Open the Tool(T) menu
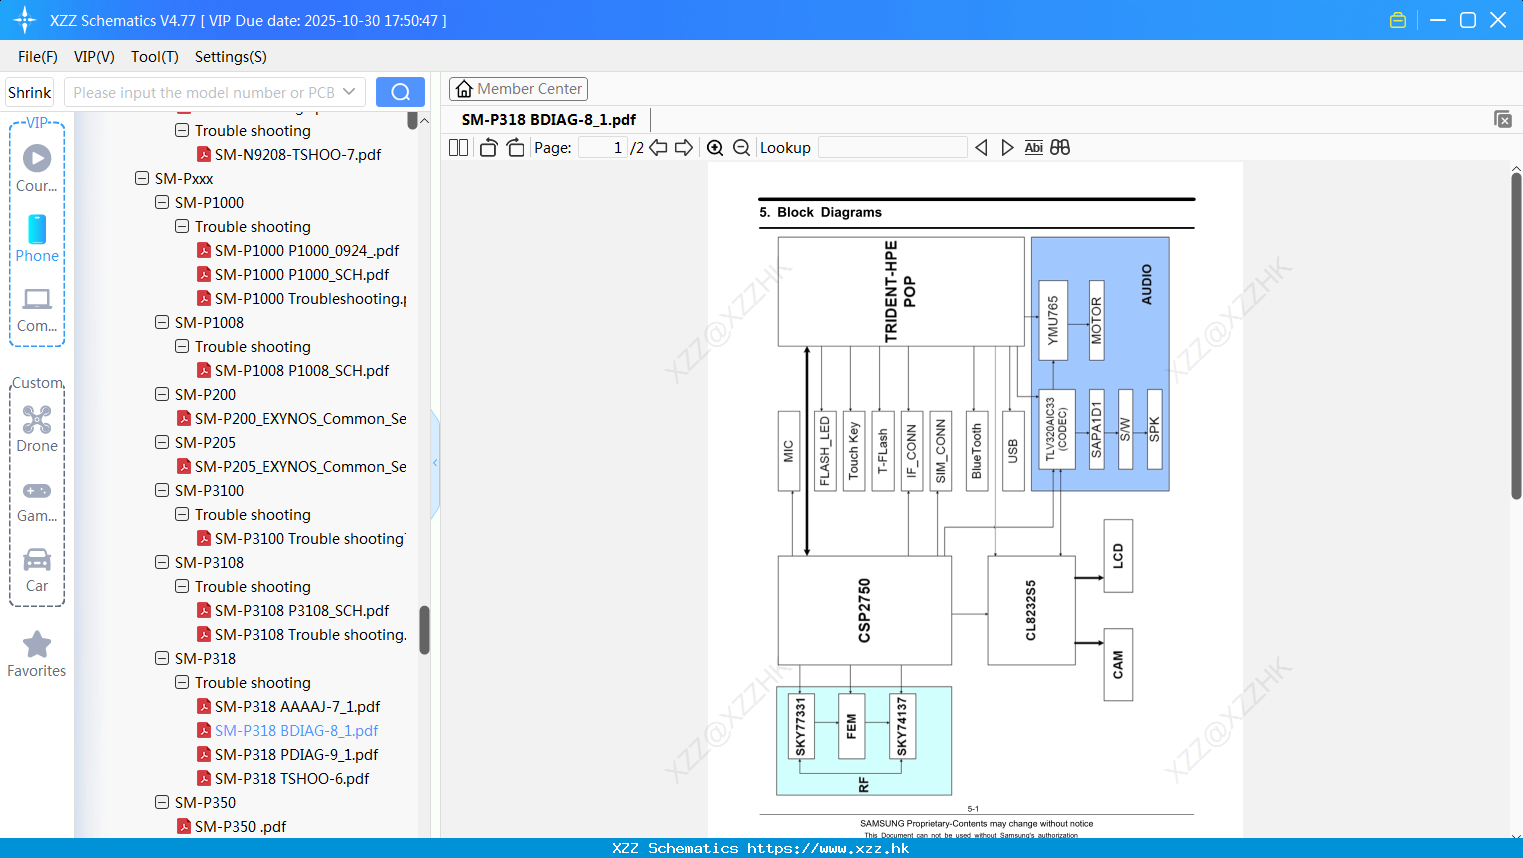 (x=155, y=57)
